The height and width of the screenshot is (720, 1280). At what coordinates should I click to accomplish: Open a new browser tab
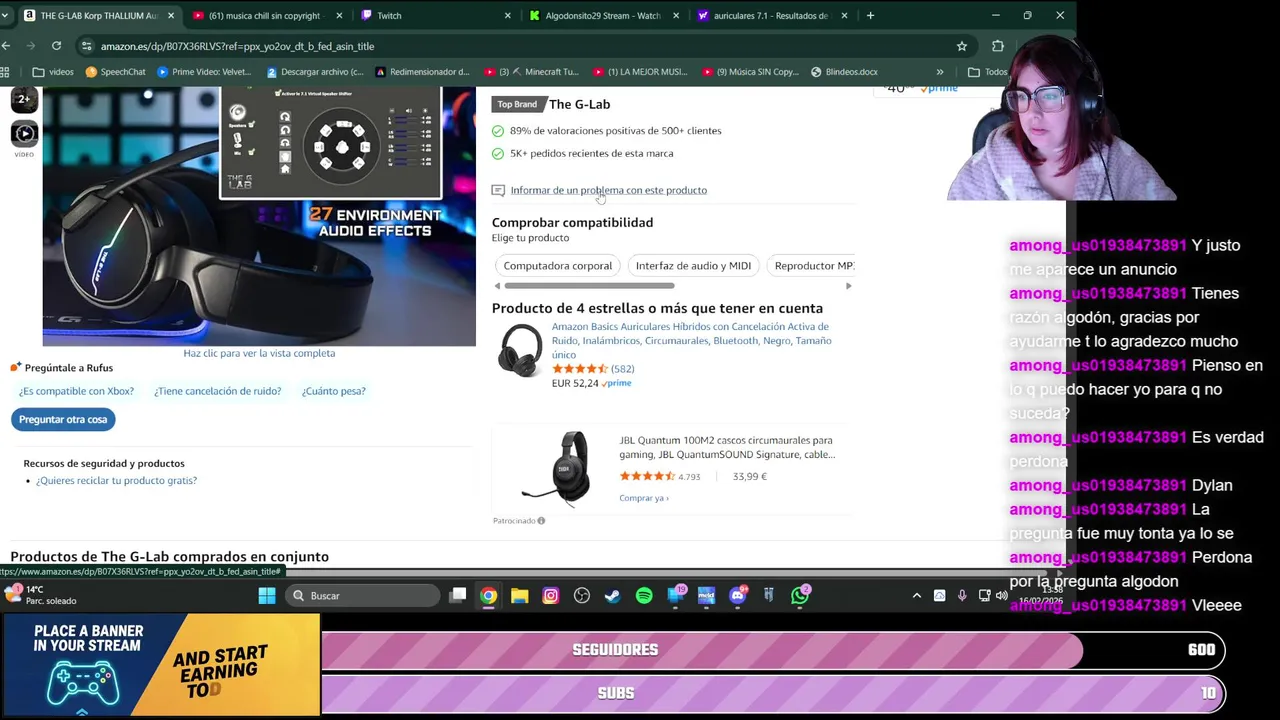coord(870,15)
